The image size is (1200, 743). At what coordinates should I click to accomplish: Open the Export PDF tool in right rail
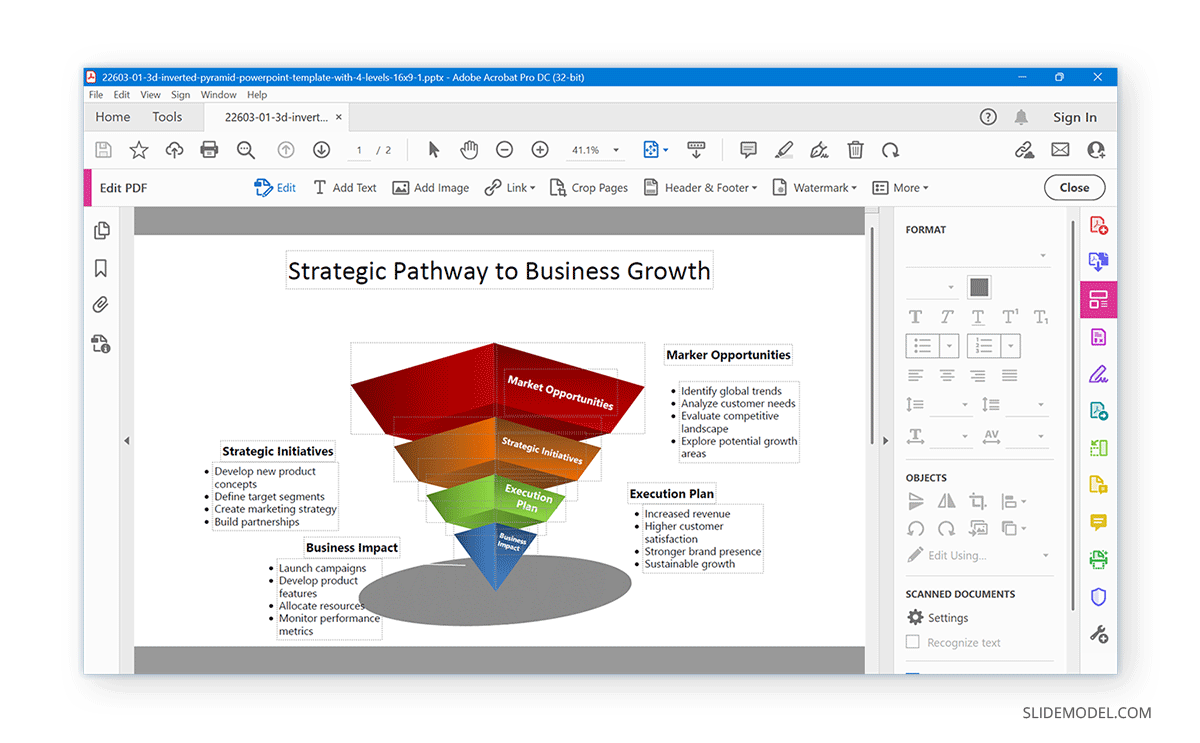[1098, 262]
